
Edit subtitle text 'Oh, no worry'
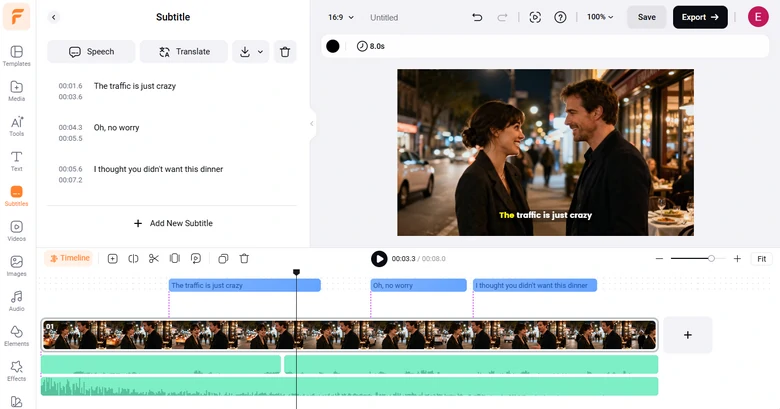(x=116, y=128)
